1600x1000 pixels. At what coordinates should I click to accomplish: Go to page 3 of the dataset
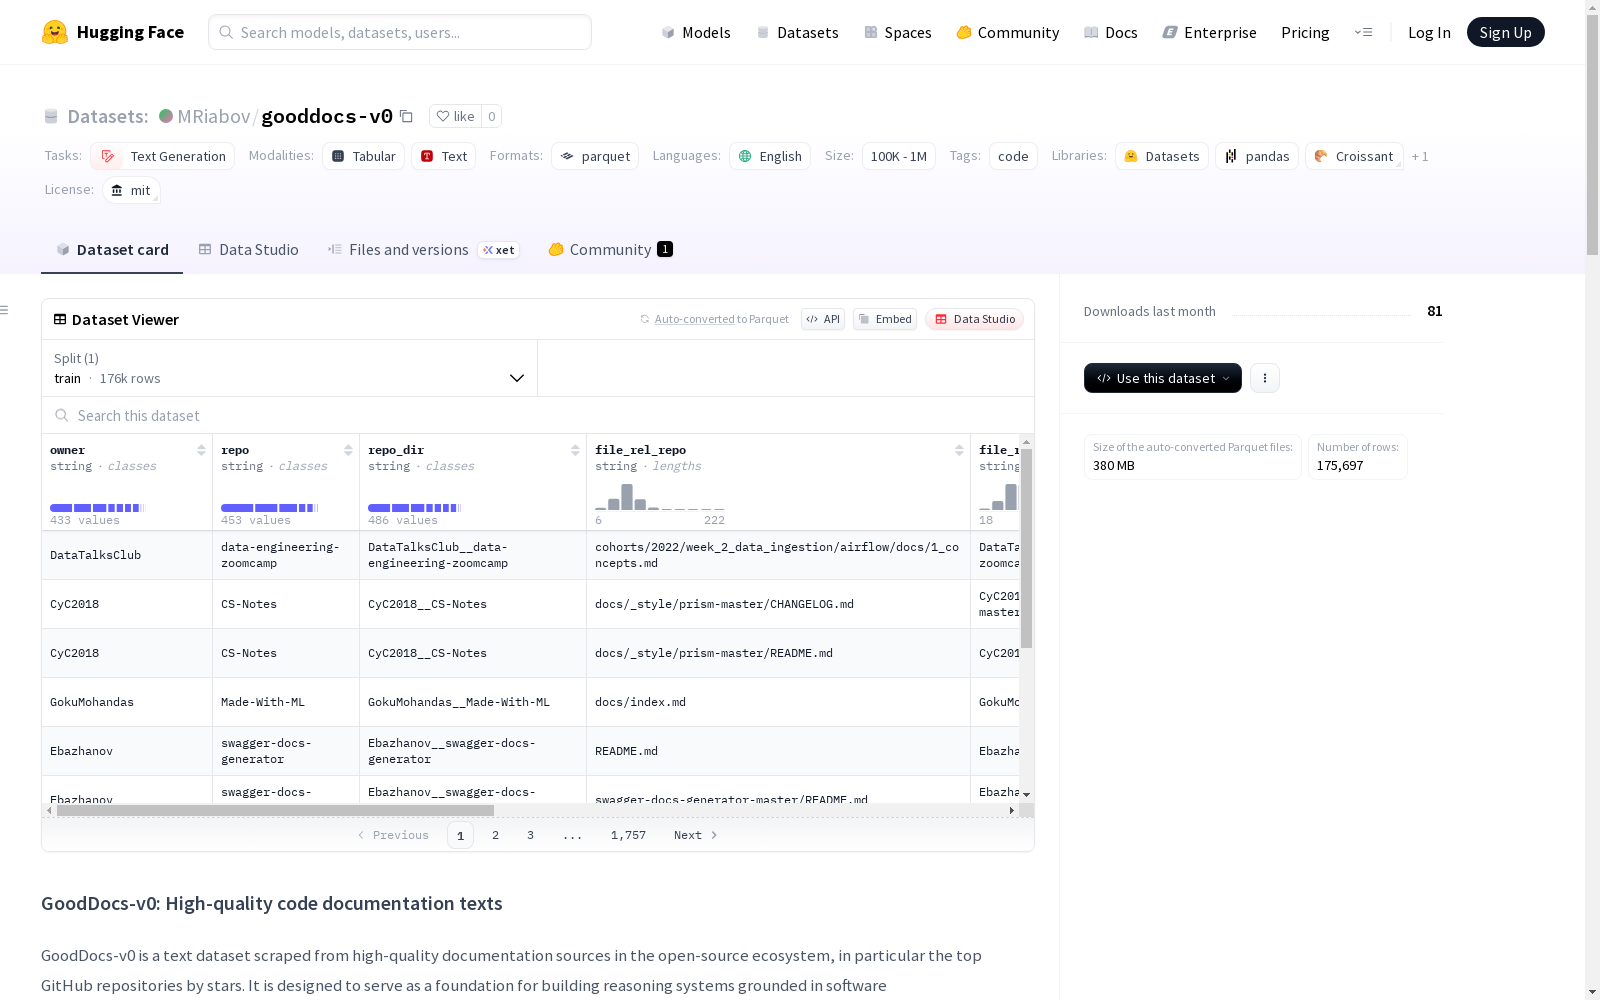(x=530, y=835)
